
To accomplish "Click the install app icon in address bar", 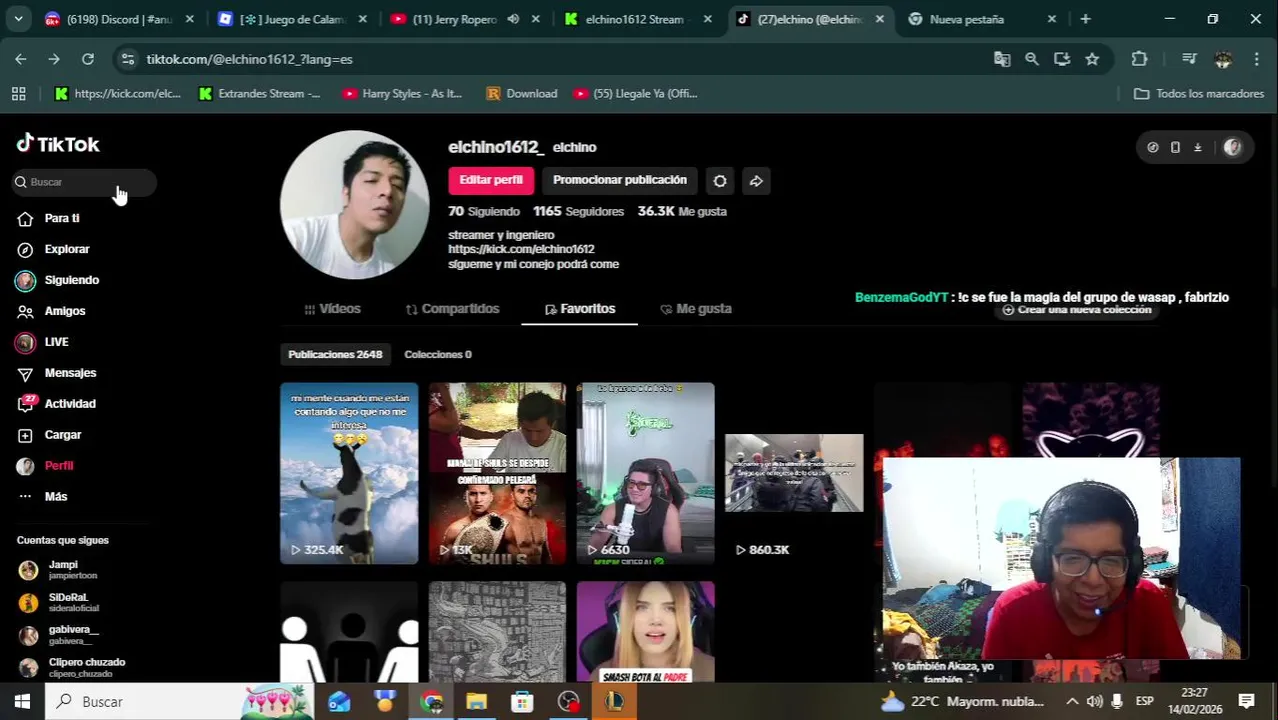I will click(x=1062, y=59).
